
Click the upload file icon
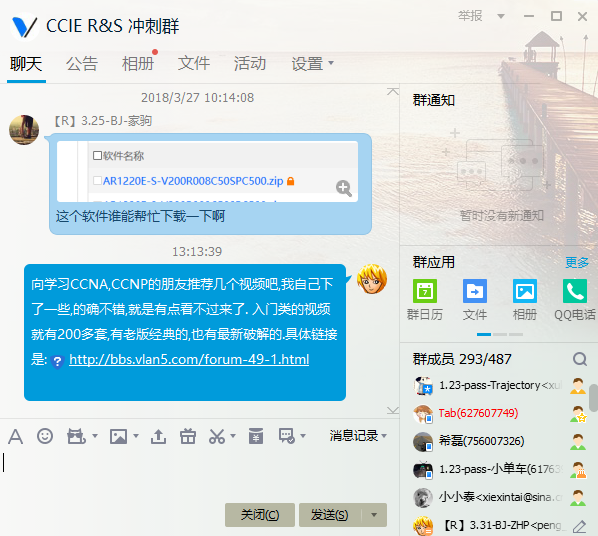tap(158, 436)
